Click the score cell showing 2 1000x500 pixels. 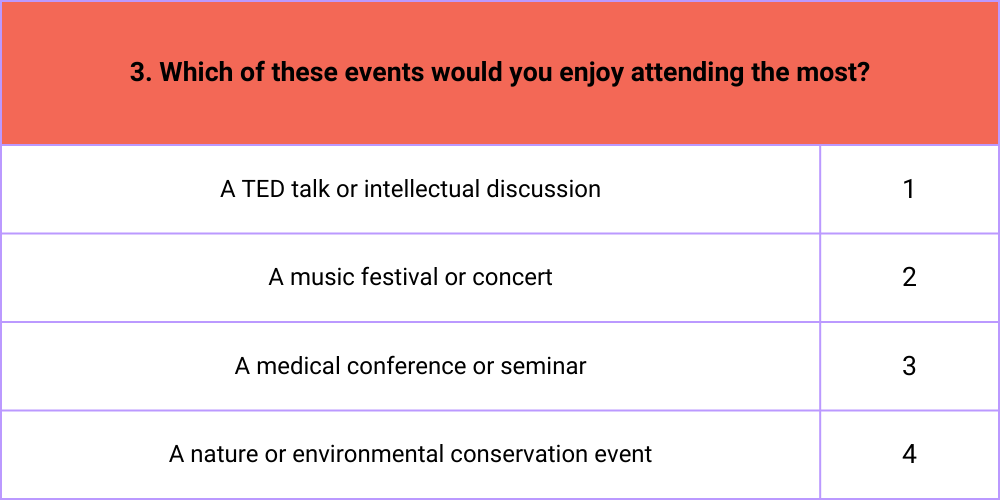pyautogui.click(x=909, y=277)
